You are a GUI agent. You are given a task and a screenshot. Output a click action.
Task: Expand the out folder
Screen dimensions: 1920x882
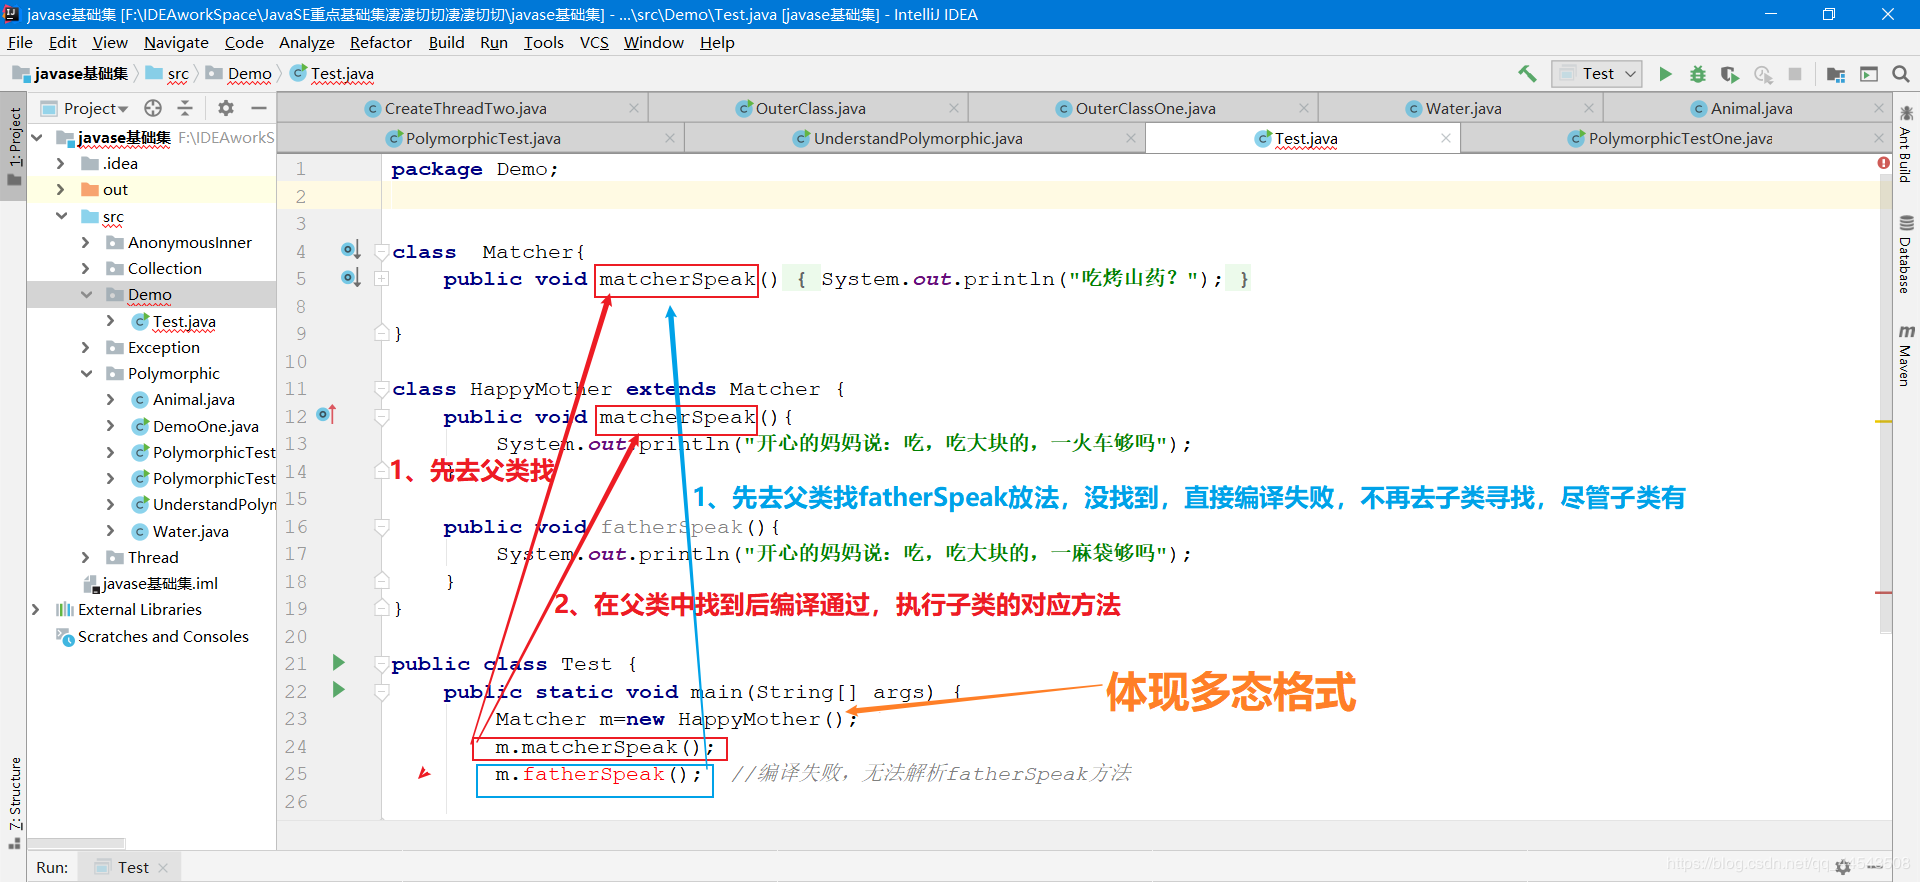click(61, 189)
